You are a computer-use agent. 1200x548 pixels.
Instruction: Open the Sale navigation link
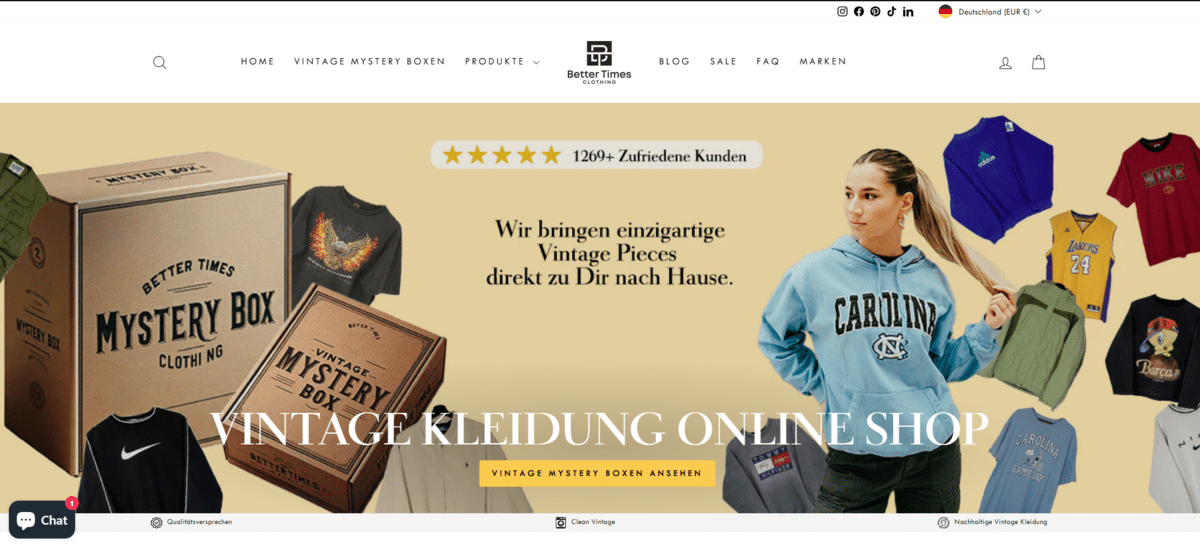[724, 62]
